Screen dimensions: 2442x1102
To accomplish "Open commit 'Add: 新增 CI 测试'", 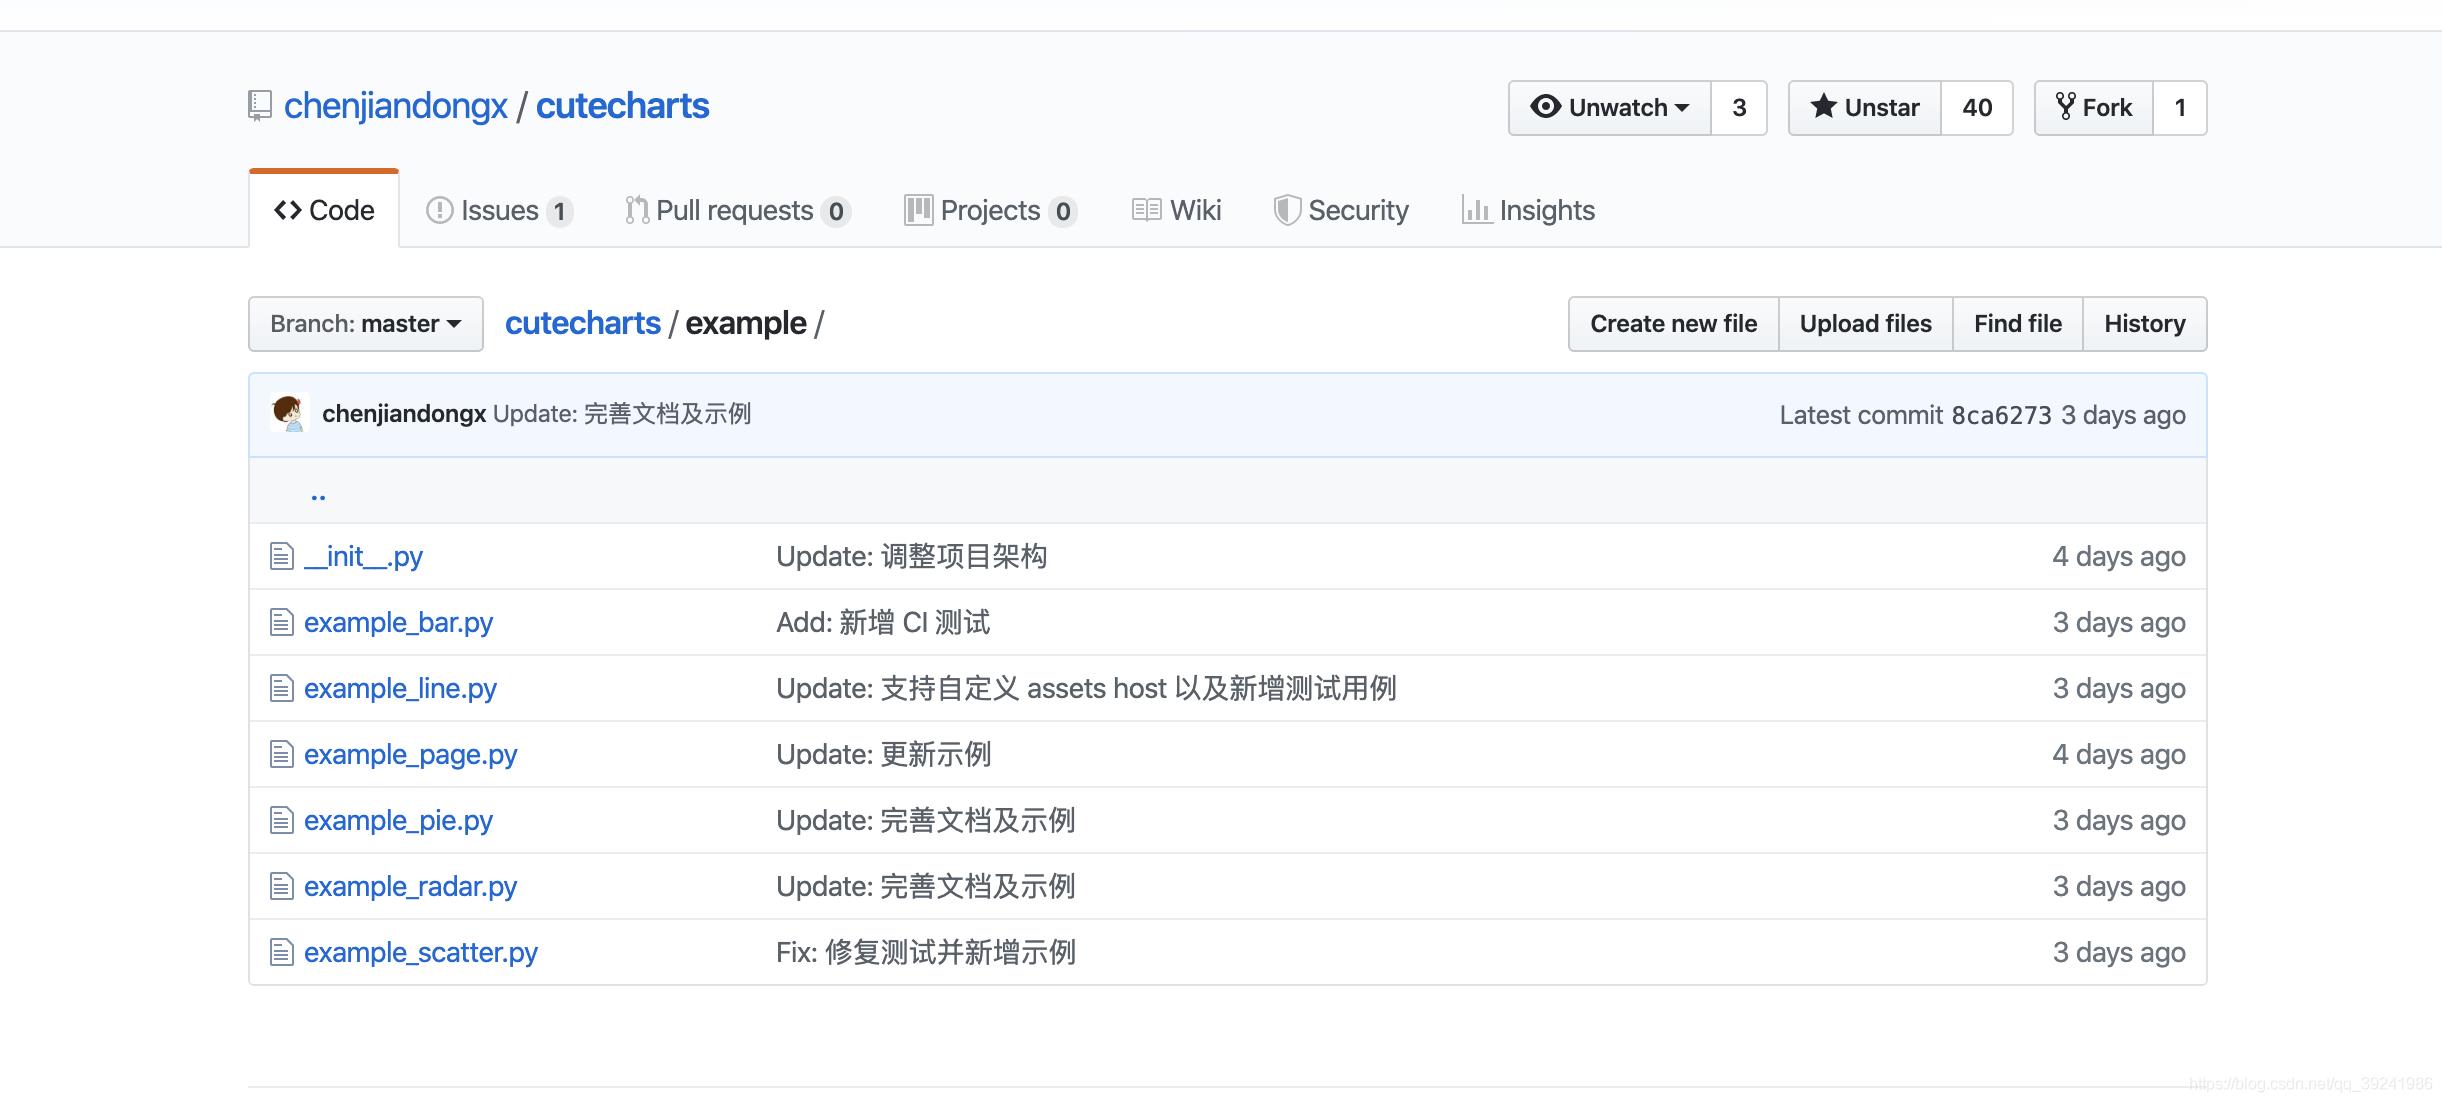I will click(x=883, y=622).
